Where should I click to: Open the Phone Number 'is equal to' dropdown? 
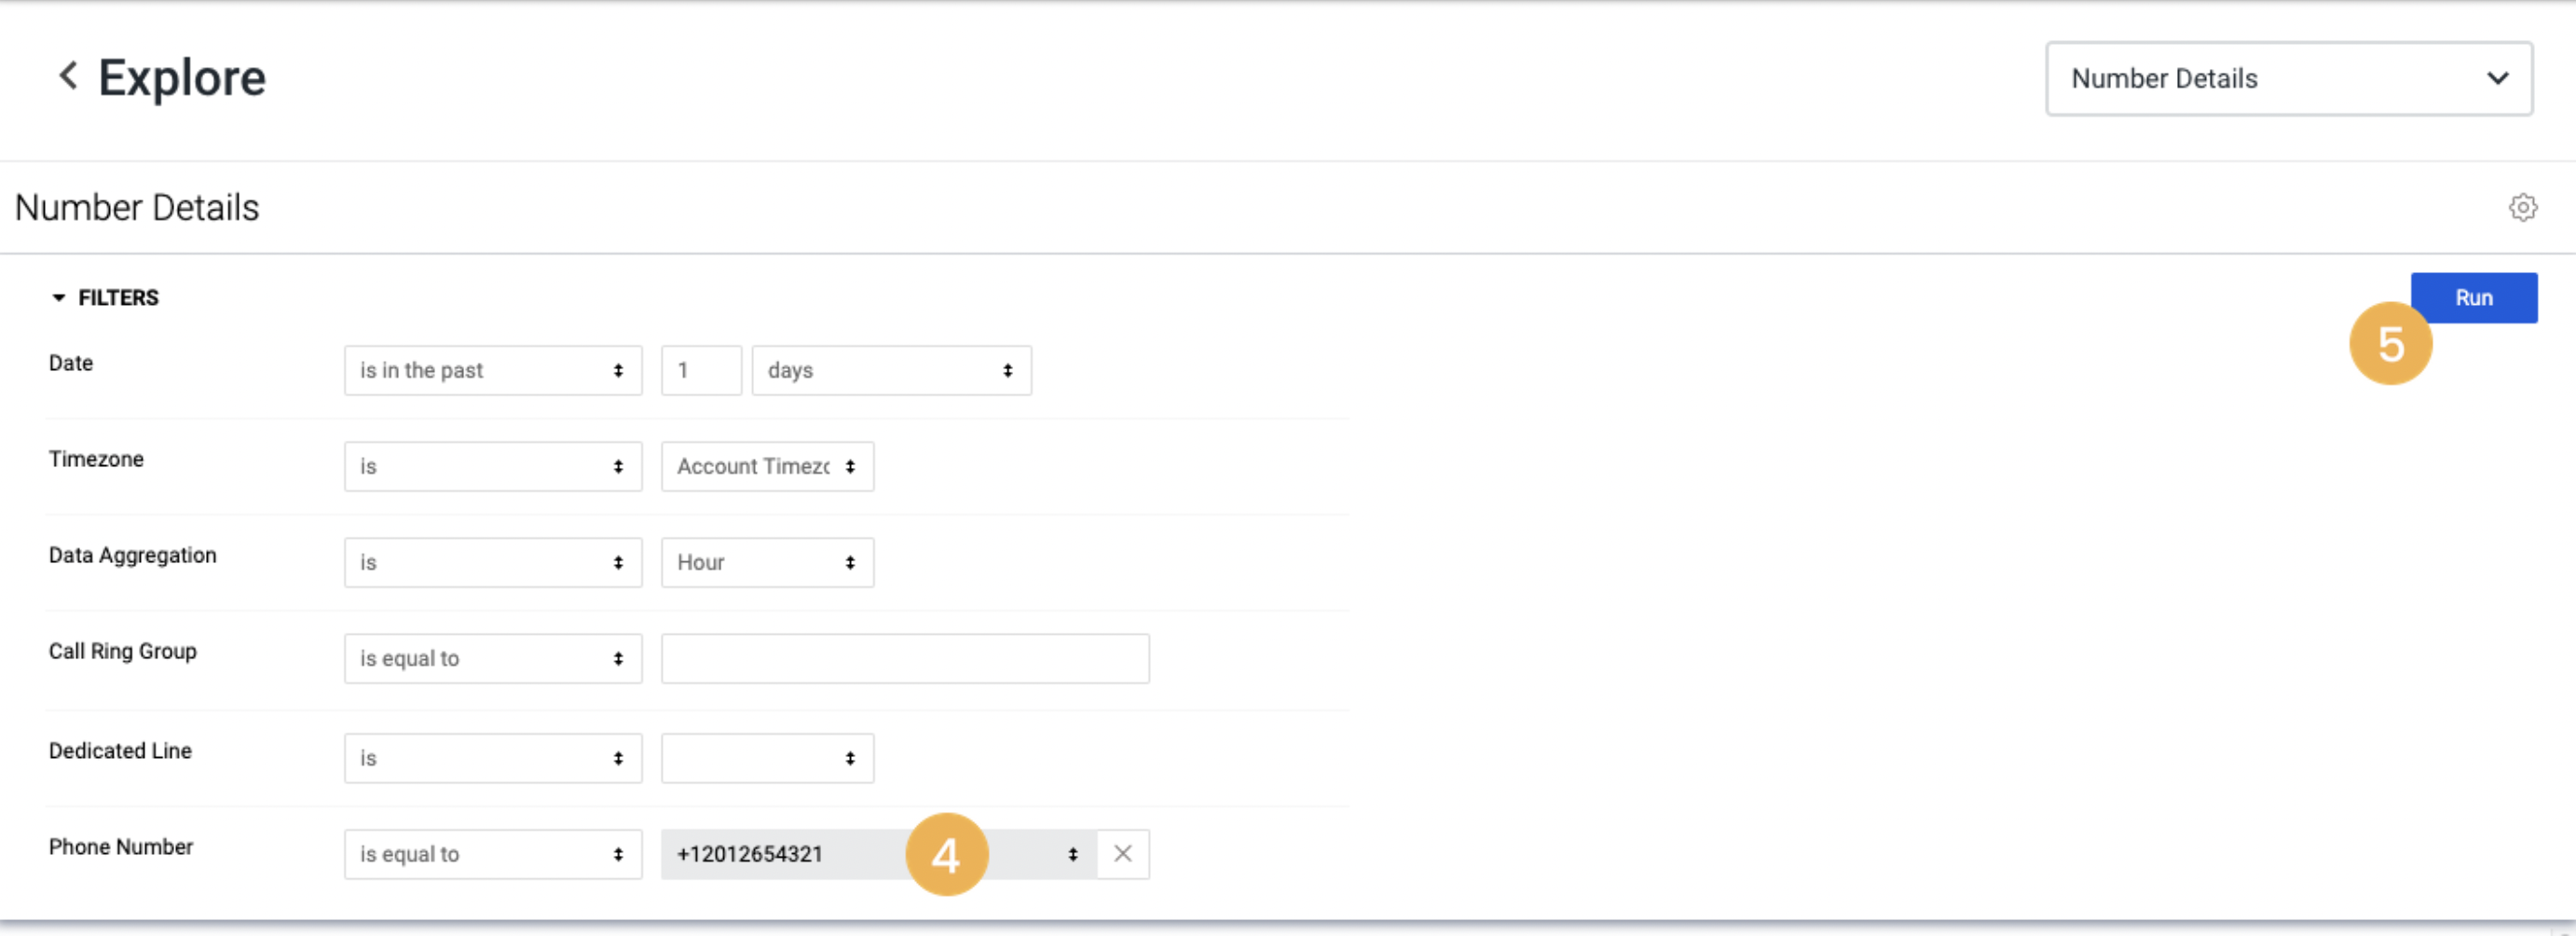point(492,854)
